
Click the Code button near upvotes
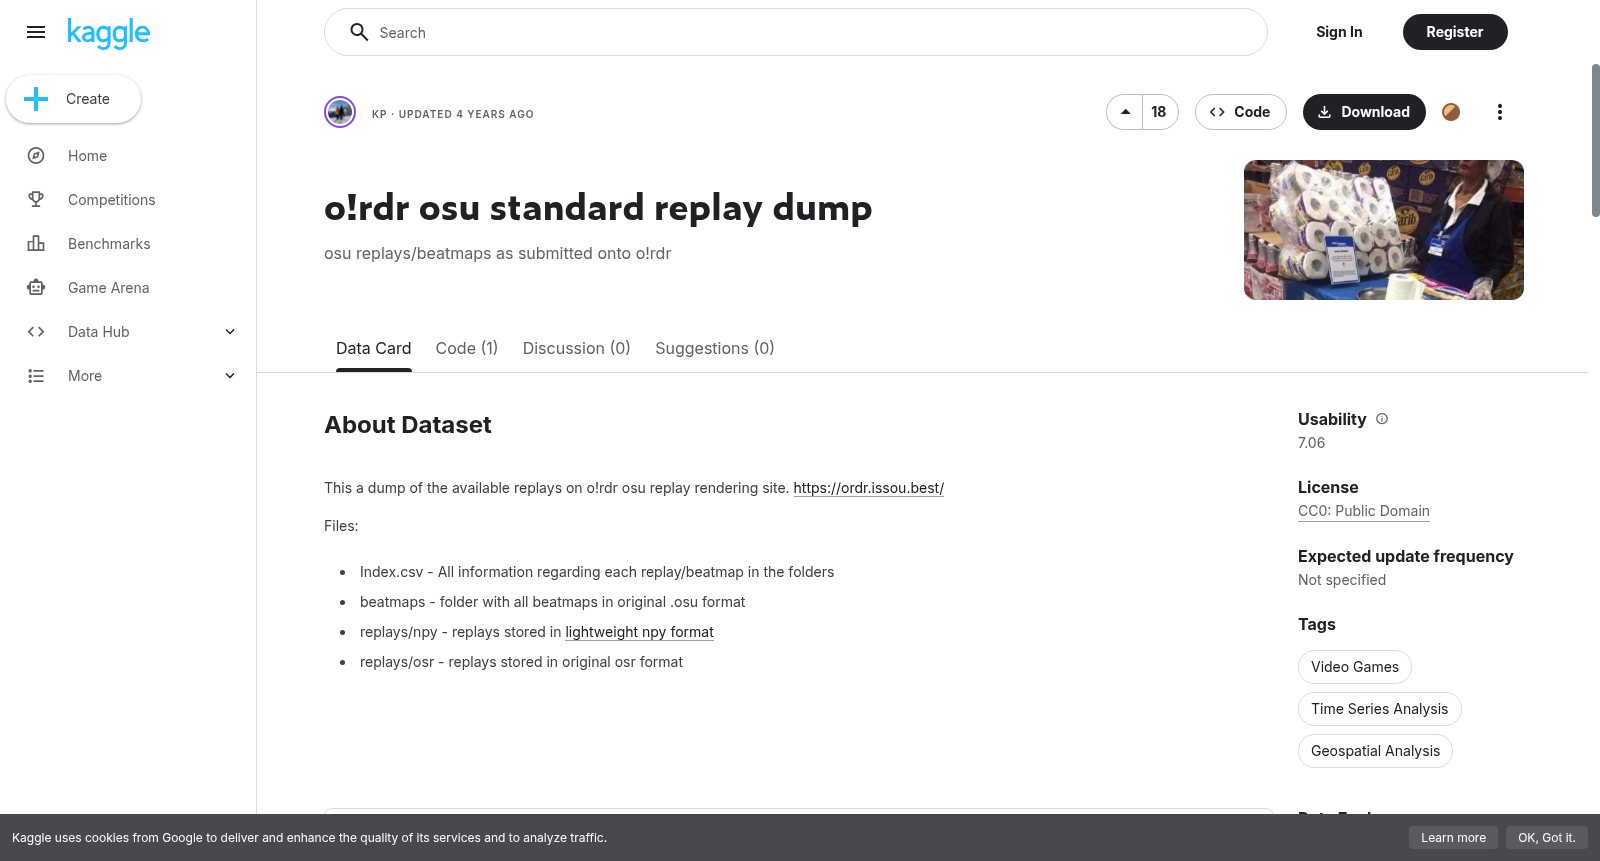pos(1240,112)
